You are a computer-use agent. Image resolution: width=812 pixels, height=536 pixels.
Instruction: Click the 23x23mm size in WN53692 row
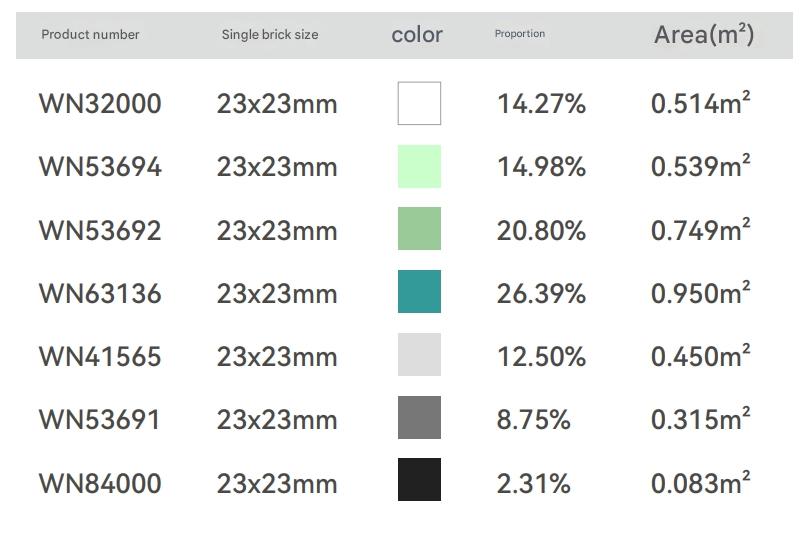click(277, 230)
